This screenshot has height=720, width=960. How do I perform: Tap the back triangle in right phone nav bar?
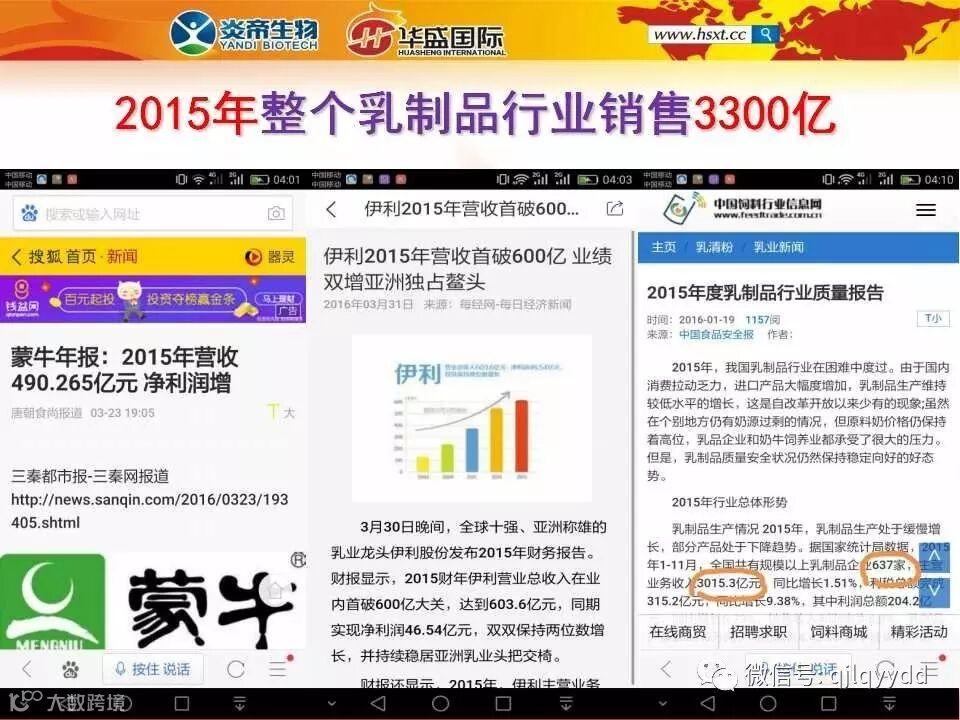[x=708, y=703]
